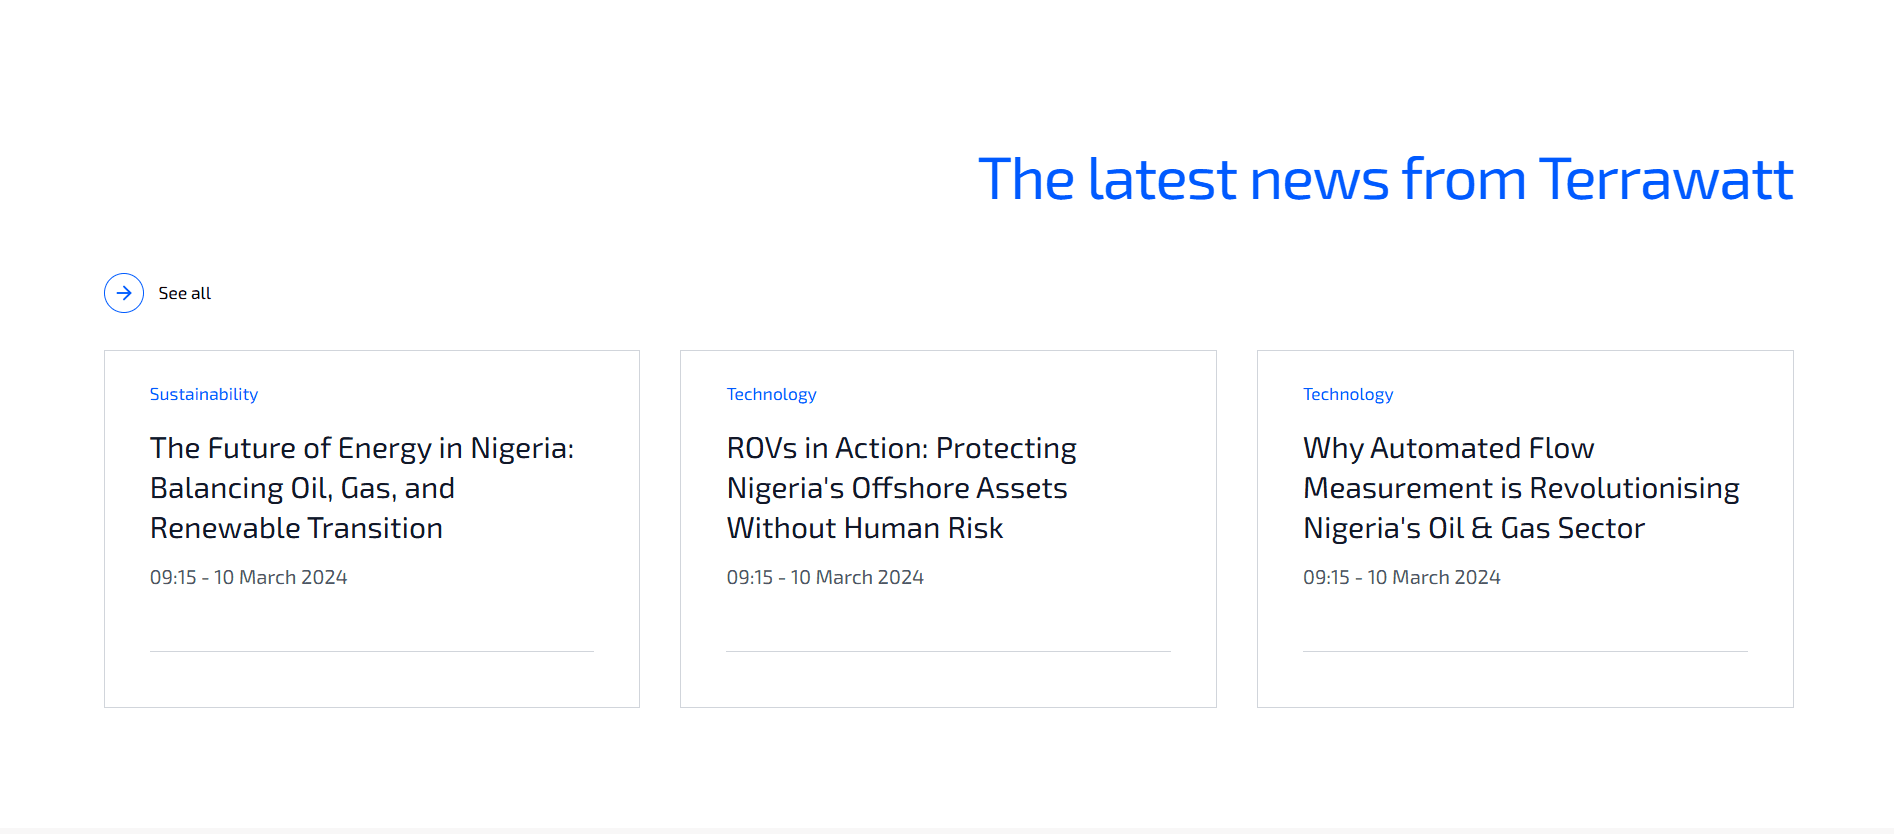Select the 'Sustainability' category label
The width and height of the screenshot is (1894, 834).
pyautogui.click(x=204, y=394)
